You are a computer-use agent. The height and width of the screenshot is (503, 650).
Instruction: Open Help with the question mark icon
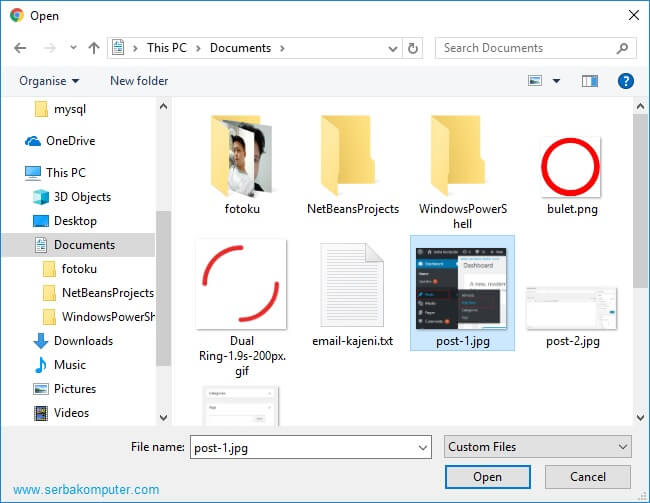tap(625, 81)
